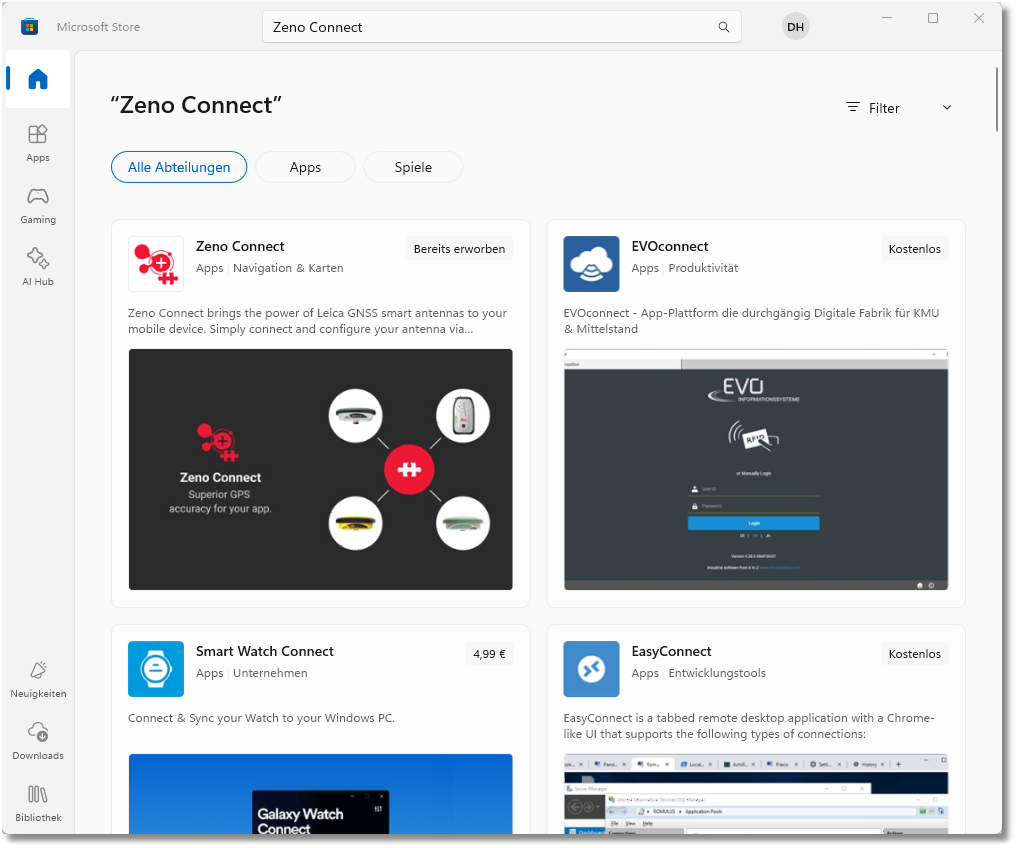Open Neuigkeiten in the sidebar
The height and width of the screenshot is (848, 1016).
38,678
